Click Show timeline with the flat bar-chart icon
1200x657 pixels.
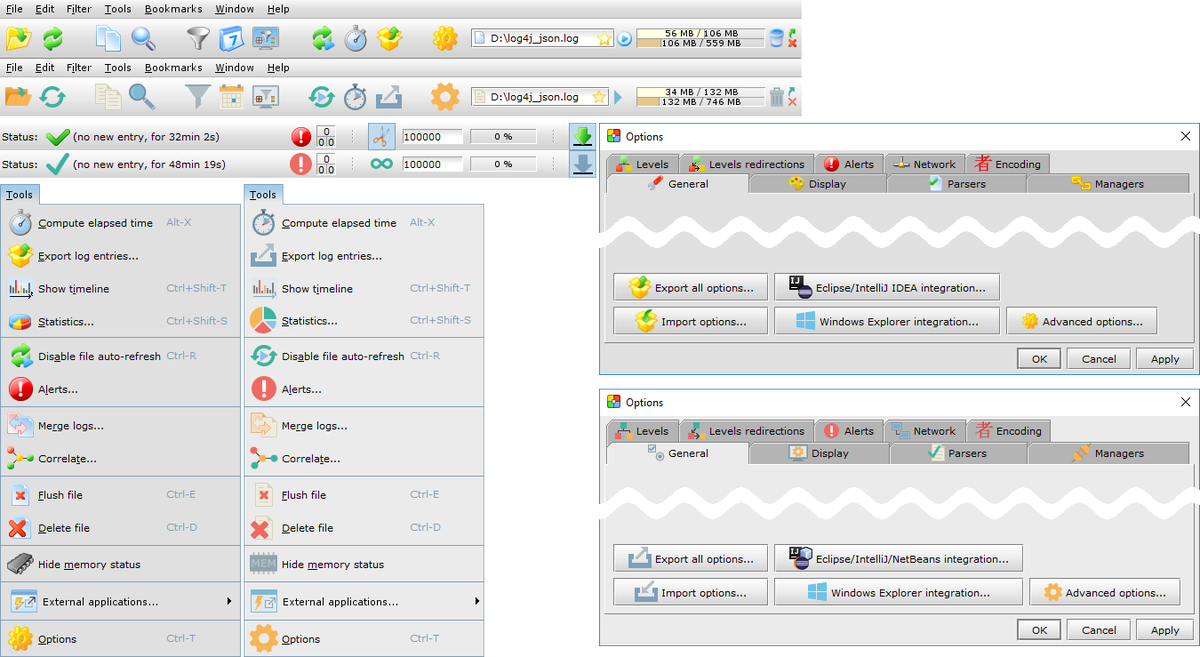tap(364, 288)
